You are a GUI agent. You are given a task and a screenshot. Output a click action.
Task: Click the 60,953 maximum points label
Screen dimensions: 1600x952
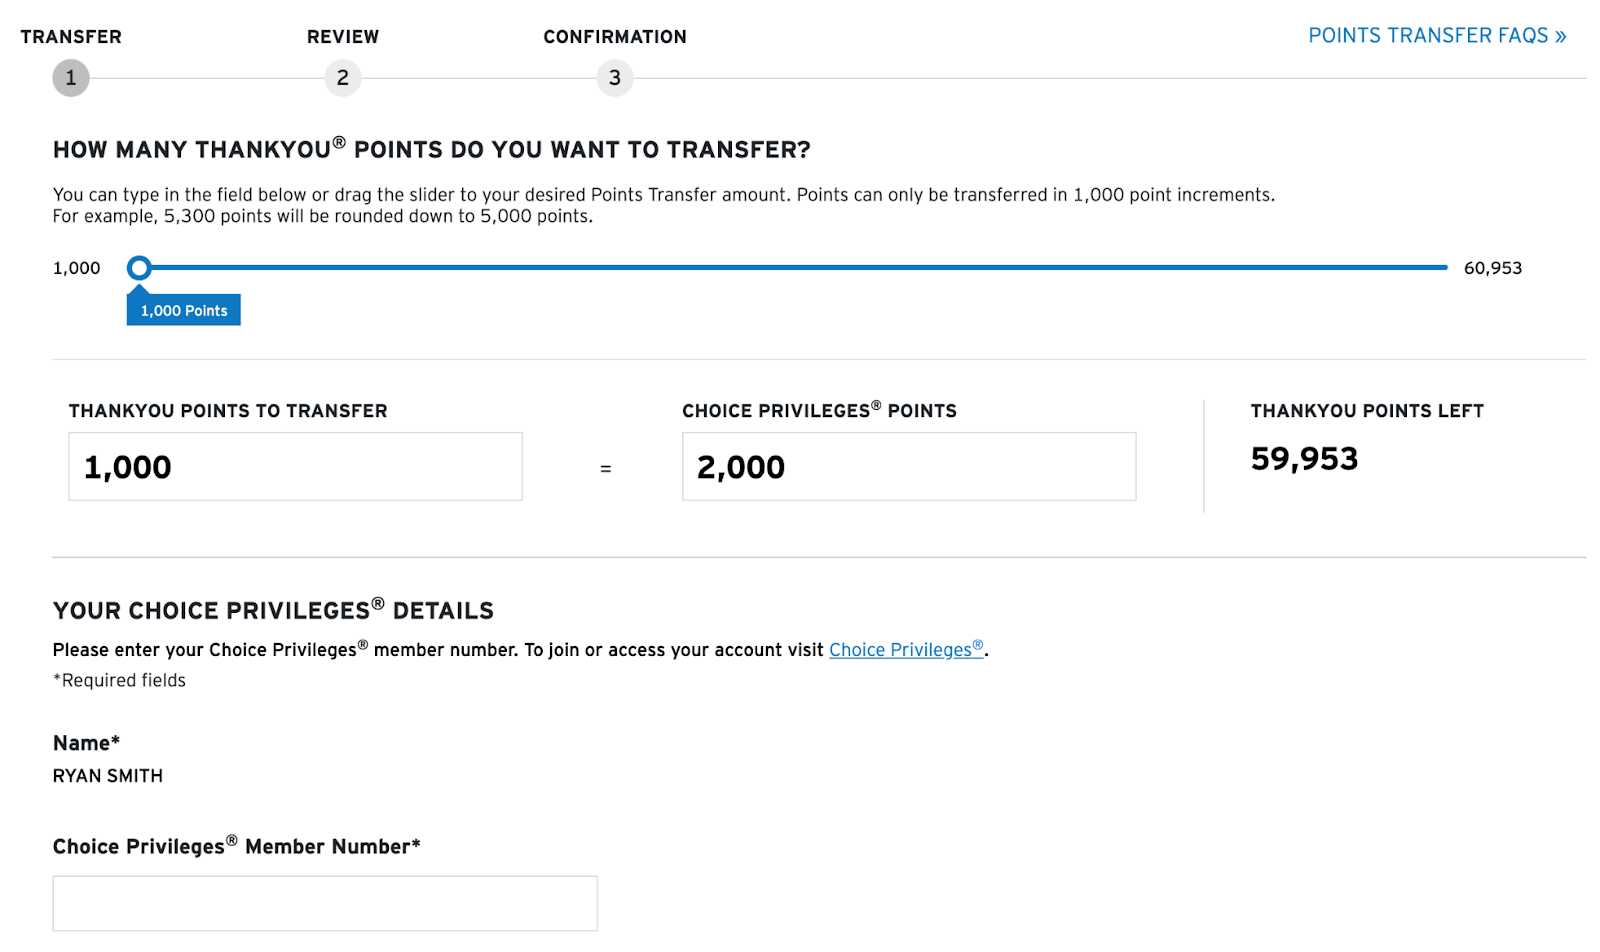click(x=1493, y=268)
